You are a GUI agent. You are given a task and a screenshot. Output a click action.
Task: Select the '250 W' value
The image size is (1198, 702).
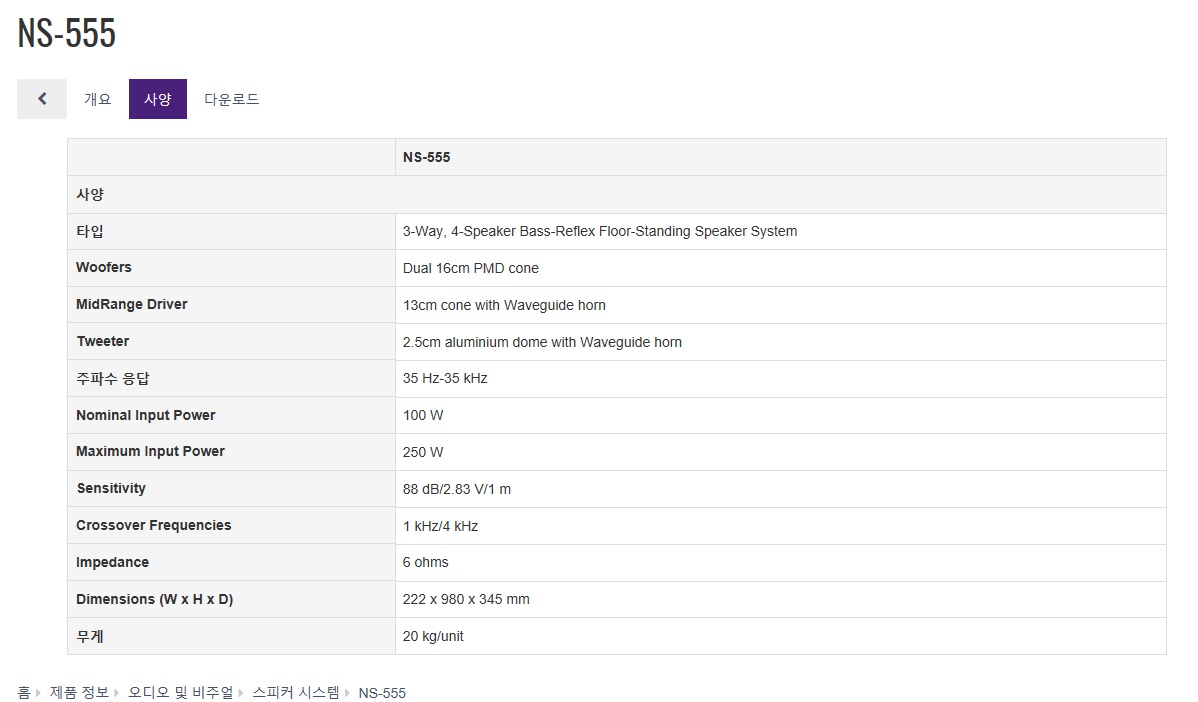tap(423, 452)
